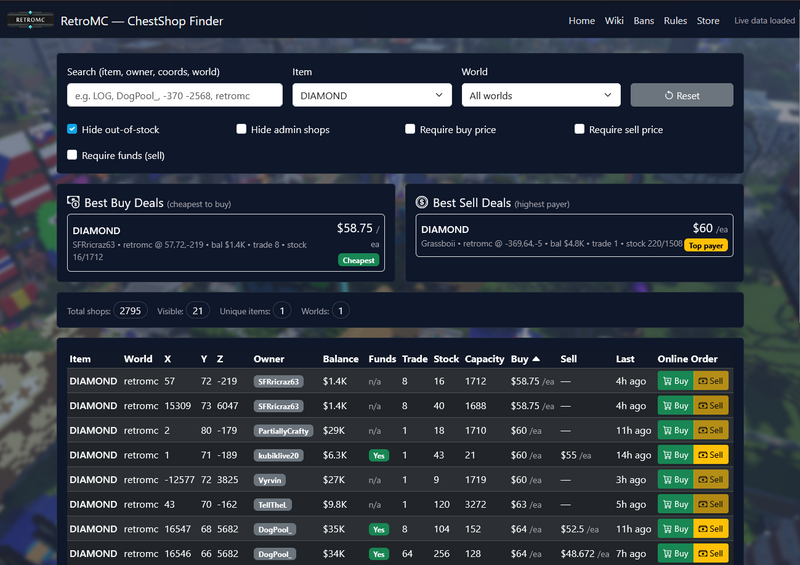800x565 pixels.
Task: Focus the Search item, owner, coords field
Action: [174, 95]
